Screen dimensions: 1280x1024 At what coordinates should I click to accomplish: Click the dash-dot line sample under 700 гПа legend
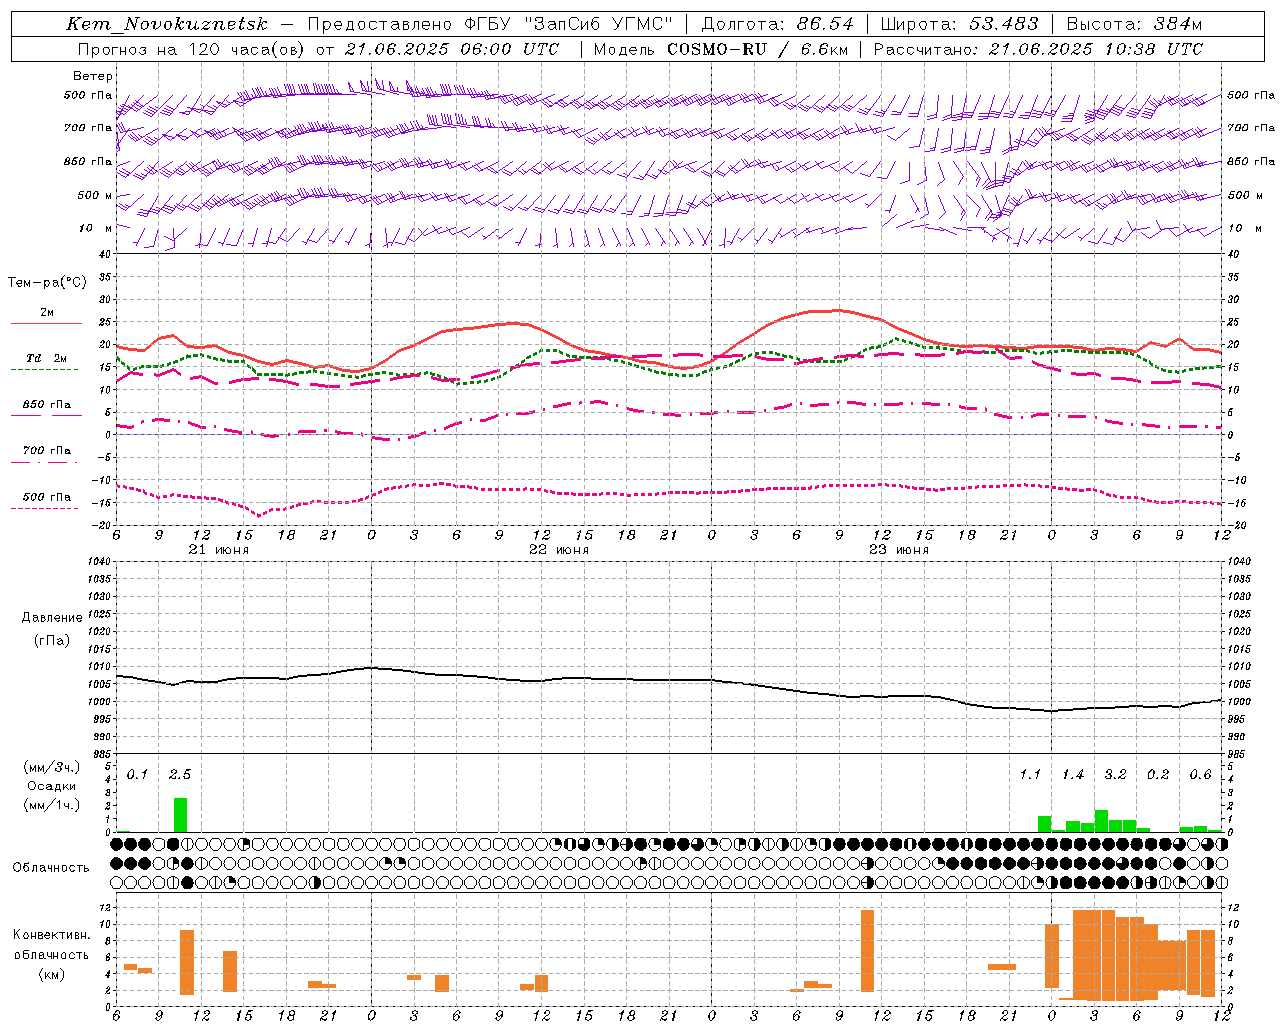[x=44, y=462]
